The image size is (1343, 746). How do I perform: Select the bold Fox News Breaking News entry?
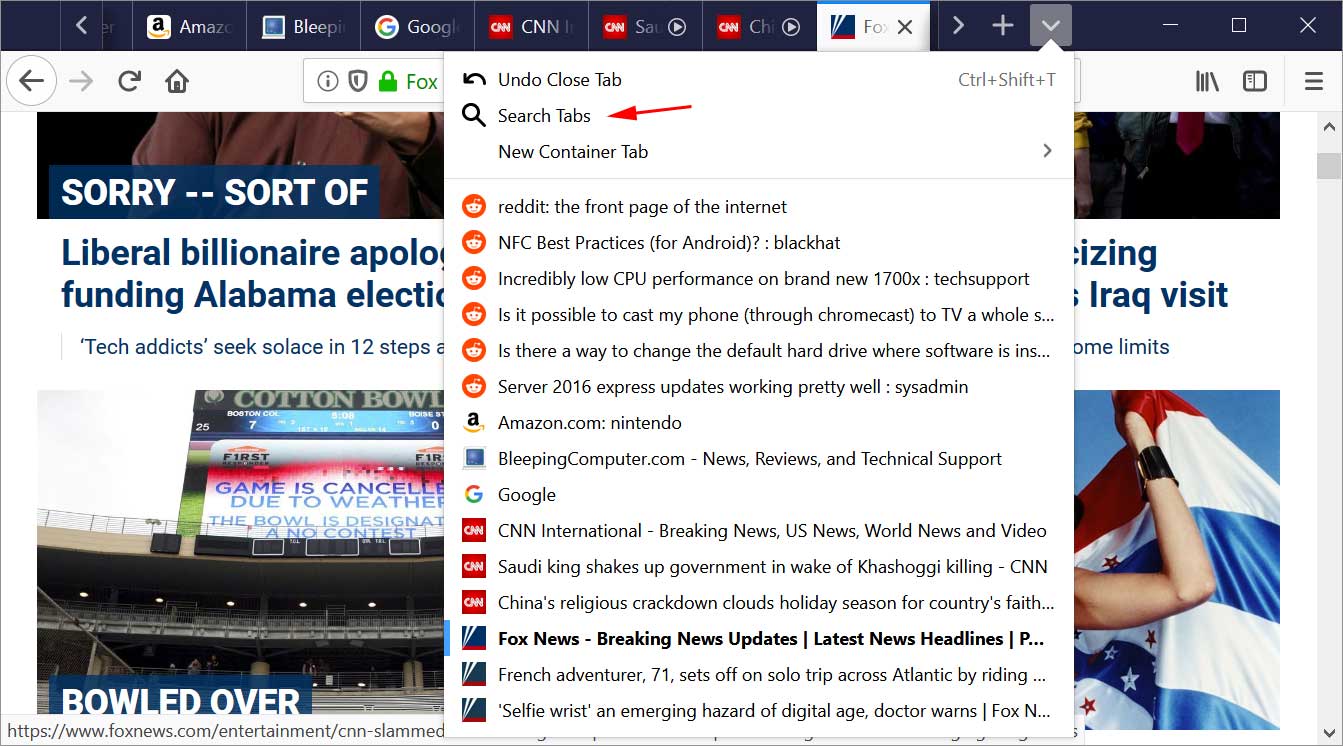point(759,639)
